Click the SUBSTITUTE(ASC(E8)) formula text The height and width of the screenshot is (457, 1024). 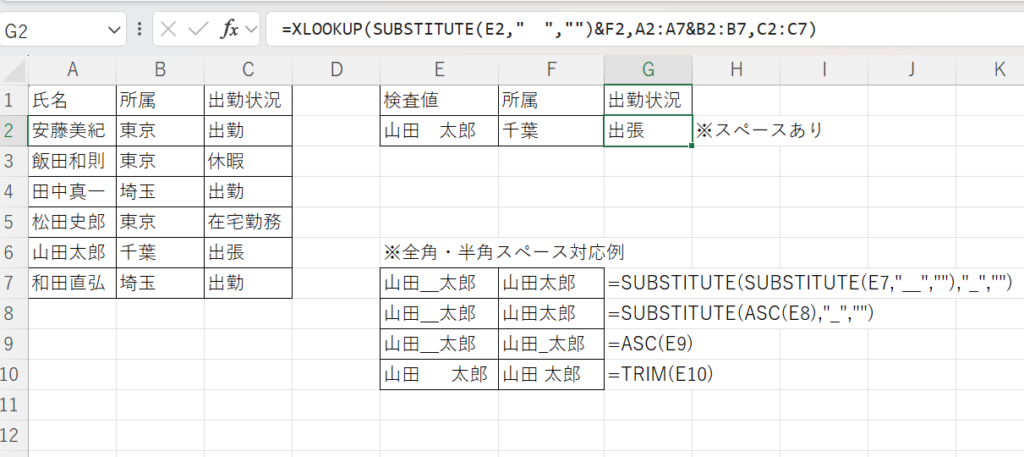tap(740, 313)
